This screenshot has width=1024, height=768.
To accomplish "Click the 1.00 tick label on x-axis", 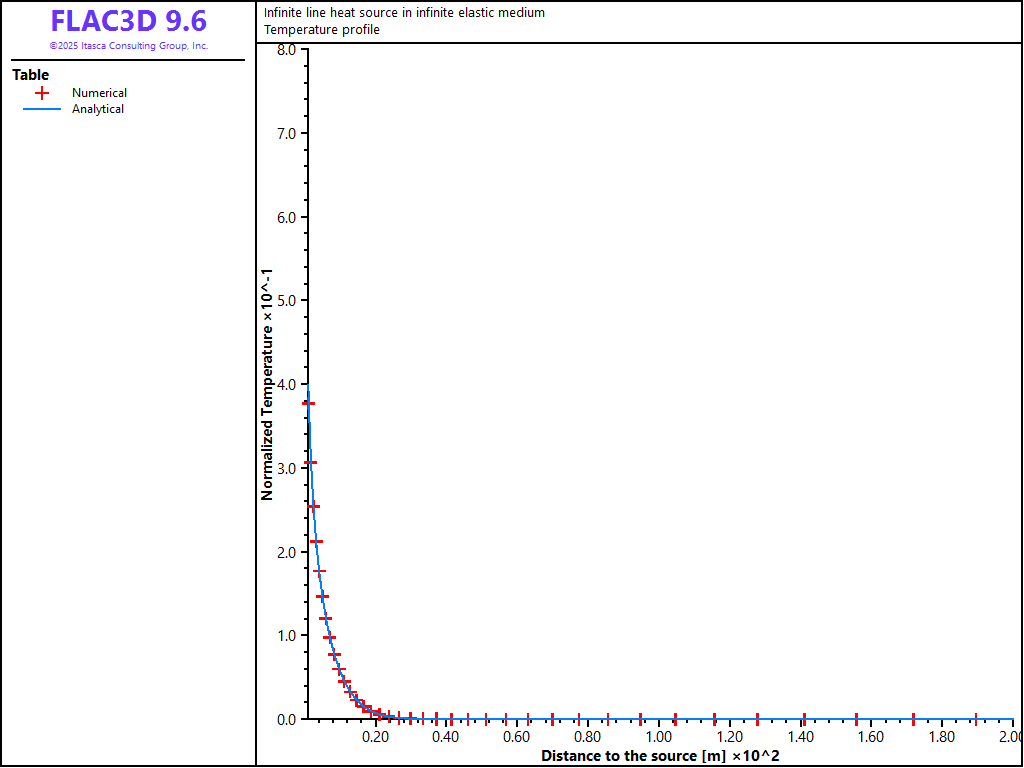I will [658, 738].
